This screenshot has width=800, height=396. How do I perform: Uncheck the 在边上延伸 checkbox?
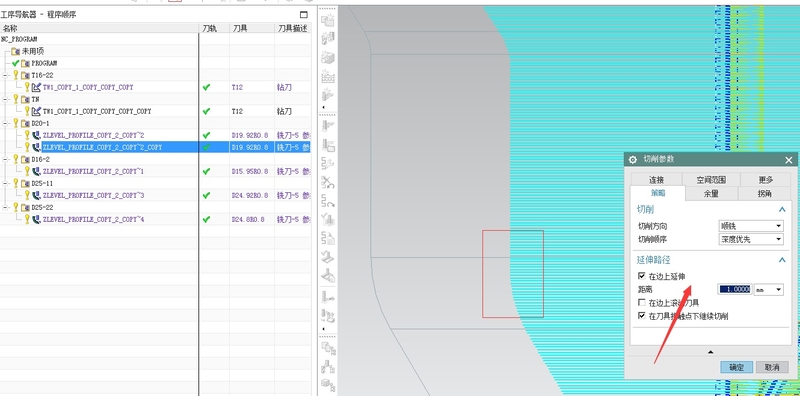(642, 276)
